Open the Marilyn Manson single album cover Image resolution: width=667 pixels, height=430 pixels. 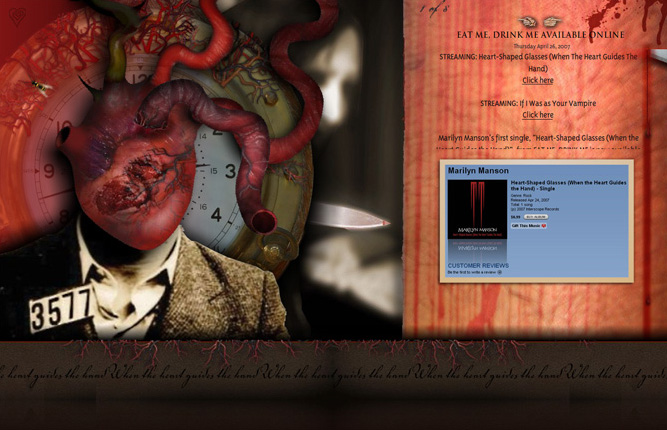click(477, 209)
